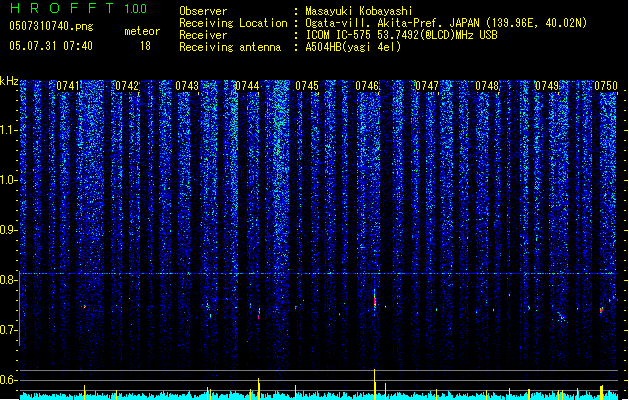
Task: Click the Receiving antenna label
Action: [x=230, y=47]
